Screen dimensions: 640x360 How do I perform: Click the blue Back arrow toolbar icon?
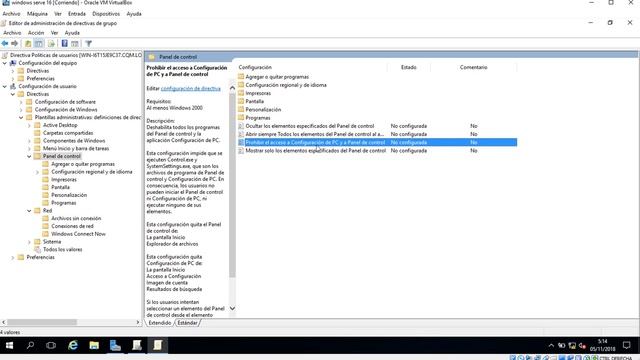[5, 43]
